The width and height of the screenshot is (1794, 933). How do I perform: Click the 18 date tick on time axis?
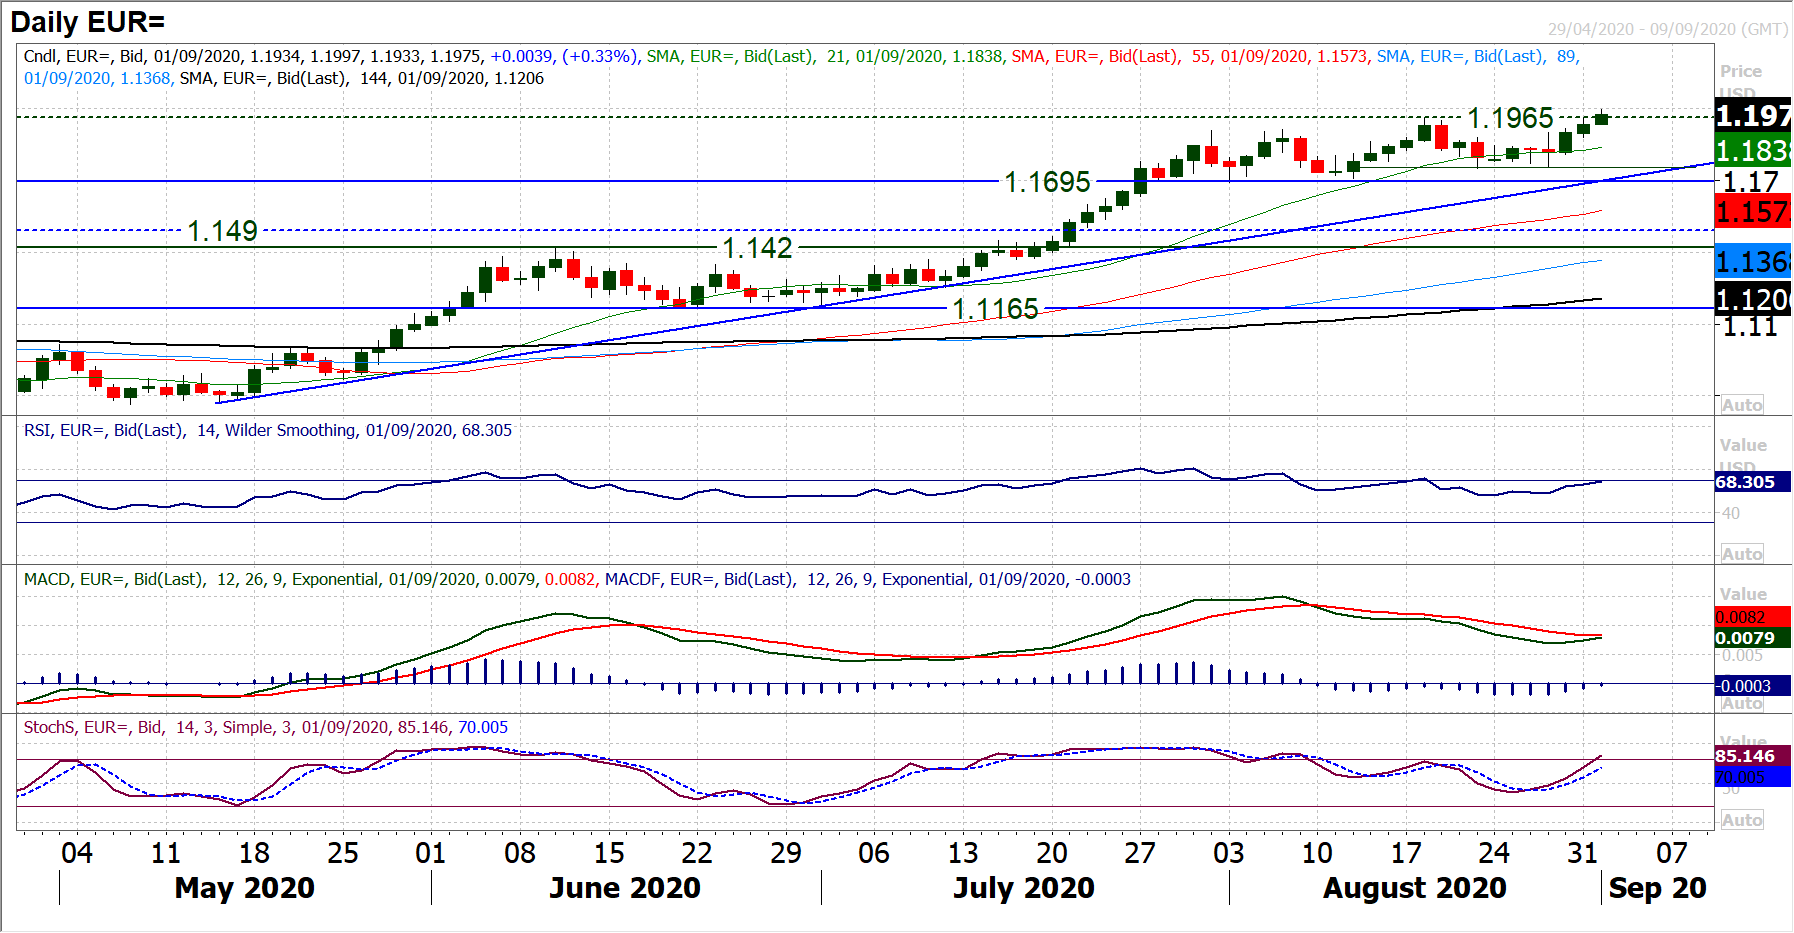tap(254, 853)
